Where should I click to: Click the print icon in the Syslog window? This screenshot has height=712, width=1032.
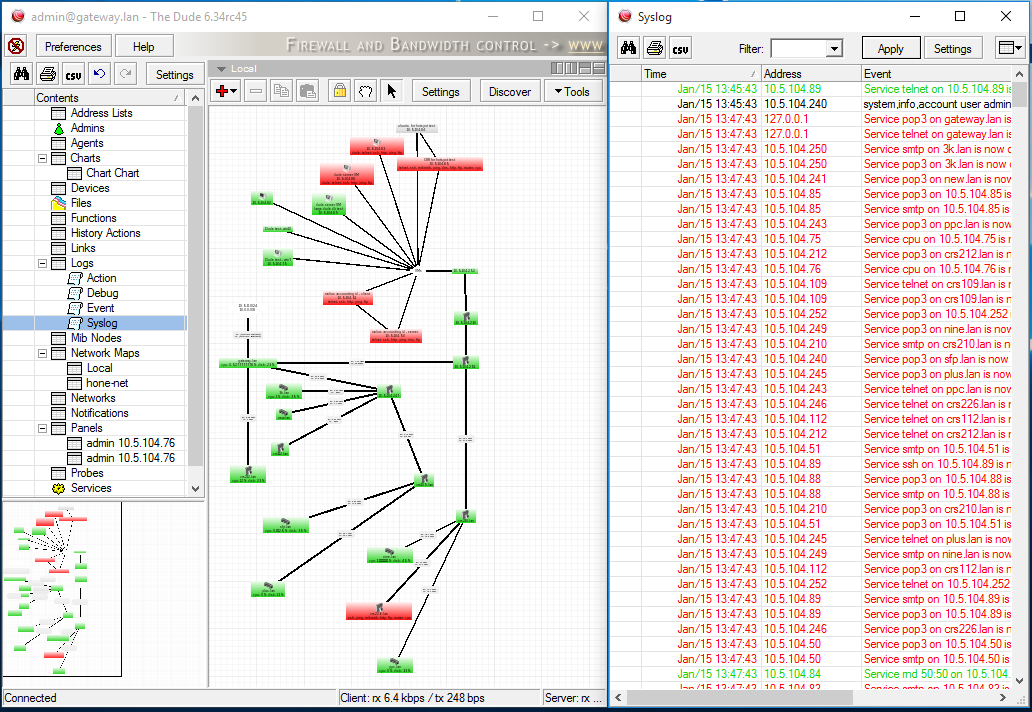pyautogui.click(x=654, y=47)
